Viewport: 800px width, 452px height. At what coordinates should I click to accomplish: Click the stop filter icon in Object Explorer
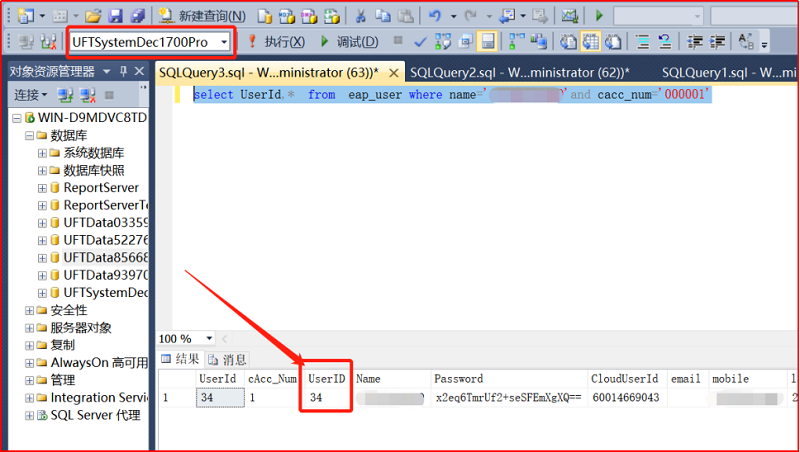coord(109,95)
